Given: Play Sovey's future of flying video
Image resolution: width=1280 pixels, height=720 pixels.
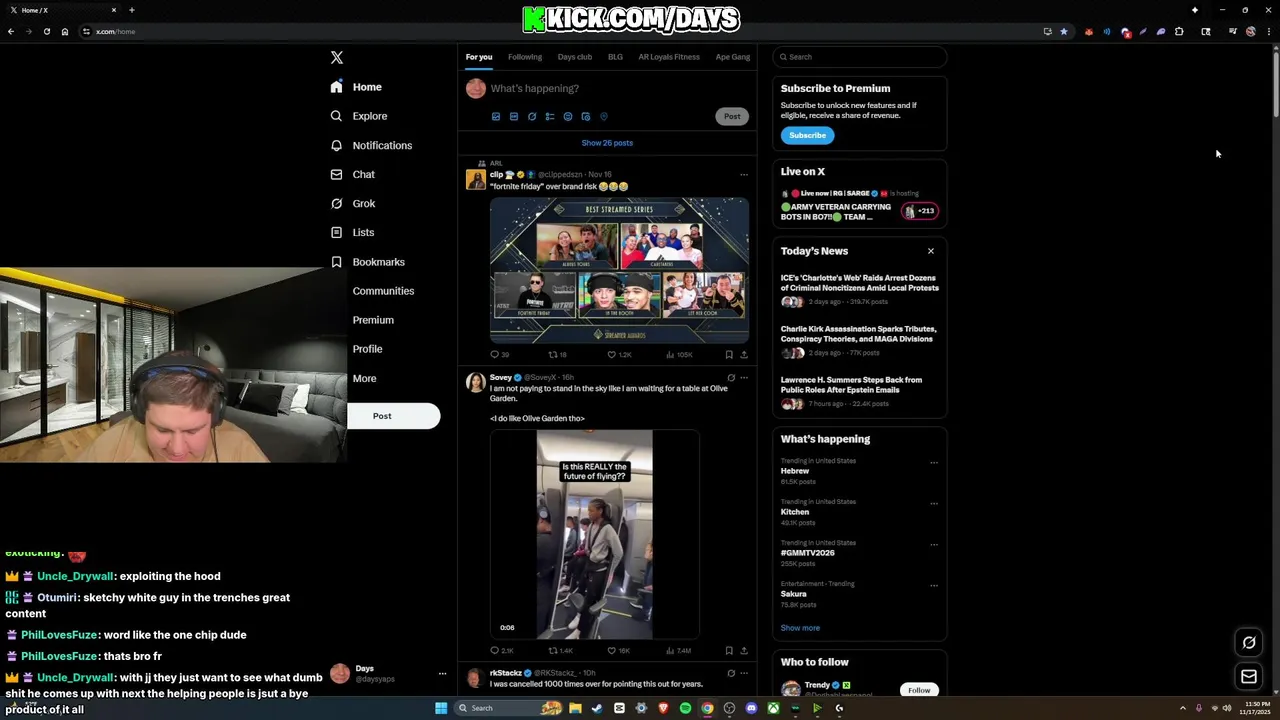Looking at the screenshot, I should click(x=595, y=535).
